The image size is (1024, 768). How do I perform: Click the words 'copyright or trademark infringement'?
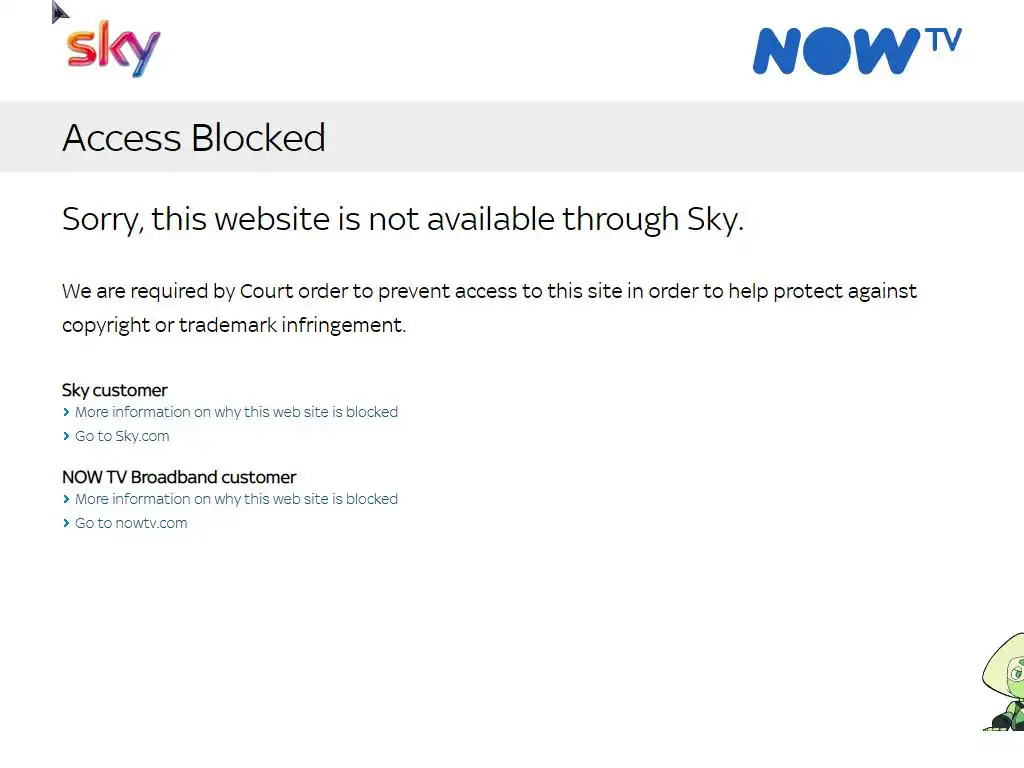pos(234,325)
